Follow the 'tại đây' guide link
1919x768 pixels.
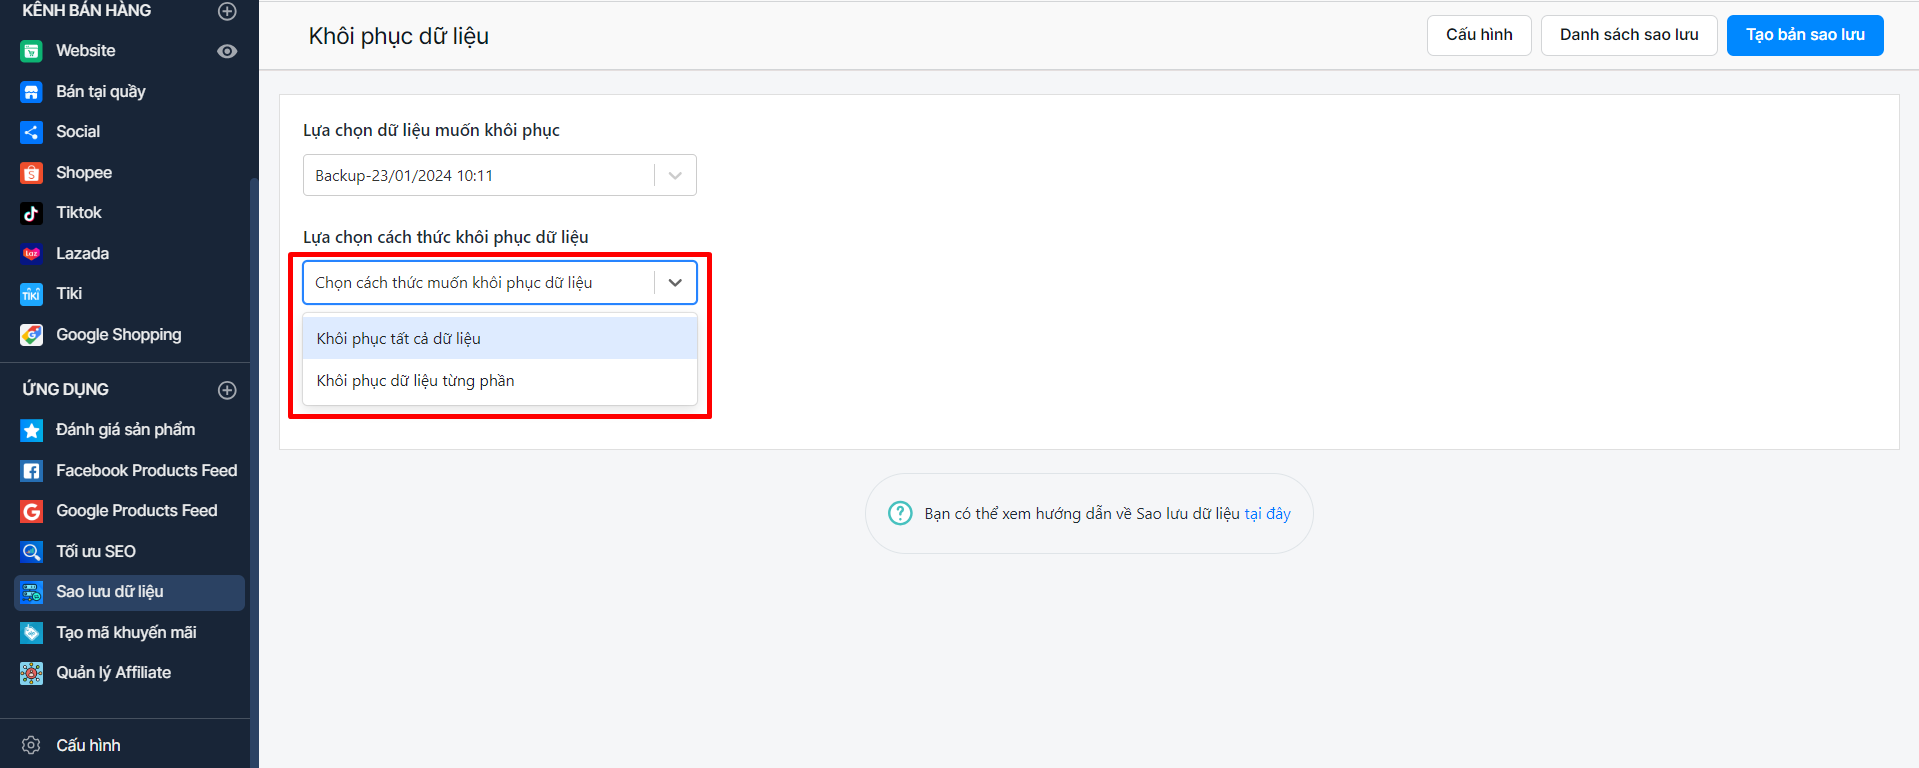[1267, 514]
